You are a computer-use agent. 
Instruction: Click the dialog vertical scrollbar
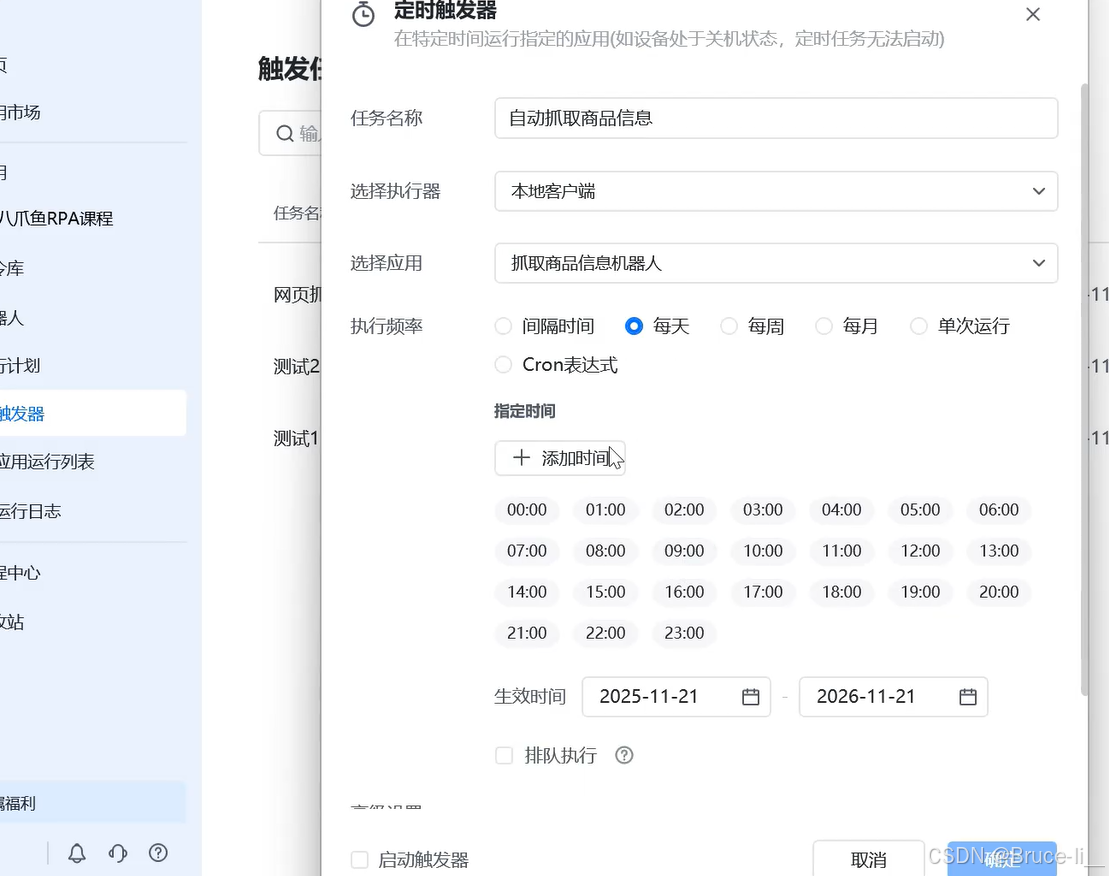point(1084,390)
